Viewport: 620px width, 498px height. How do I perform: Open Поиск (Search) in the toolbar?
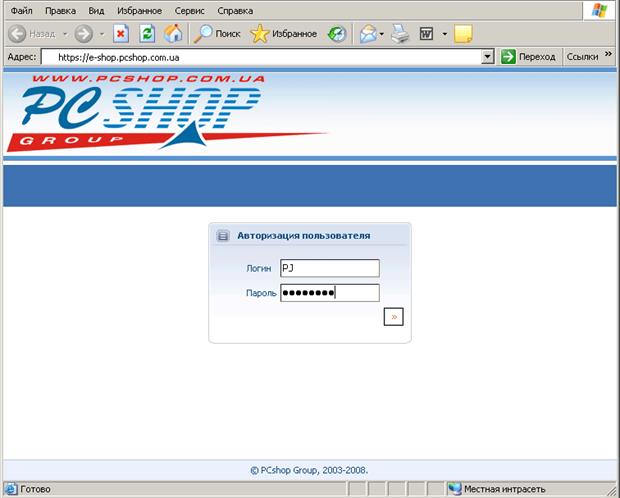click(217, 33)
